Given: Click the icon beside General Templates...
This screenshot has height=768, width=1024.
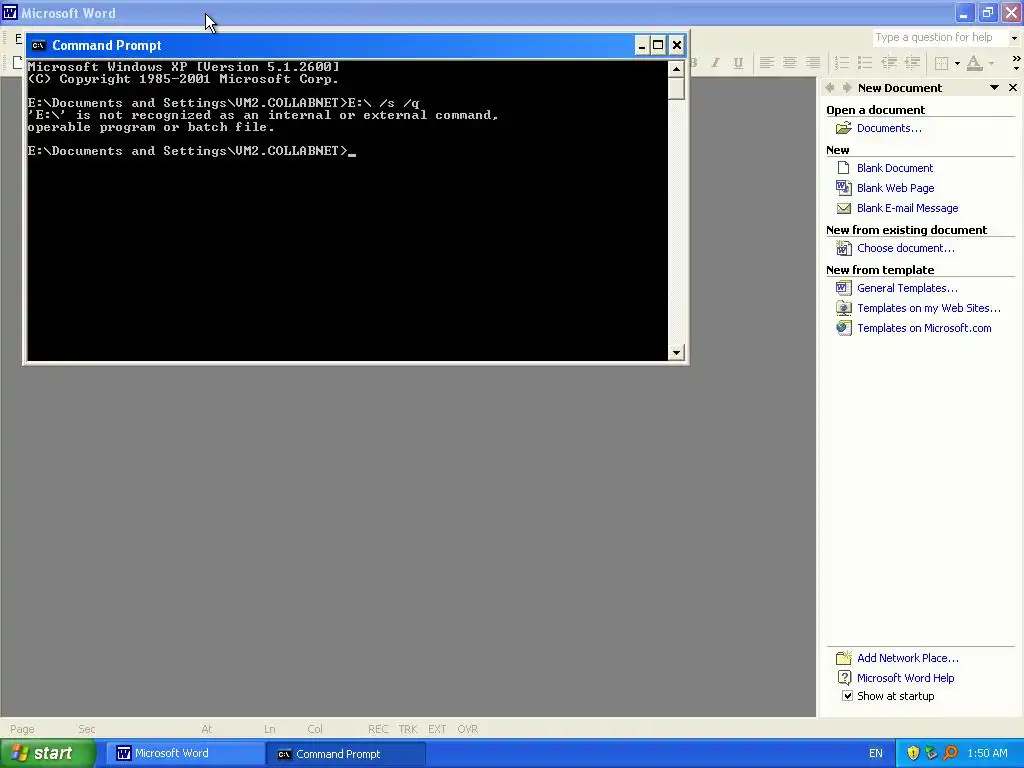Looking at the screenshot, I should [844, 288].
